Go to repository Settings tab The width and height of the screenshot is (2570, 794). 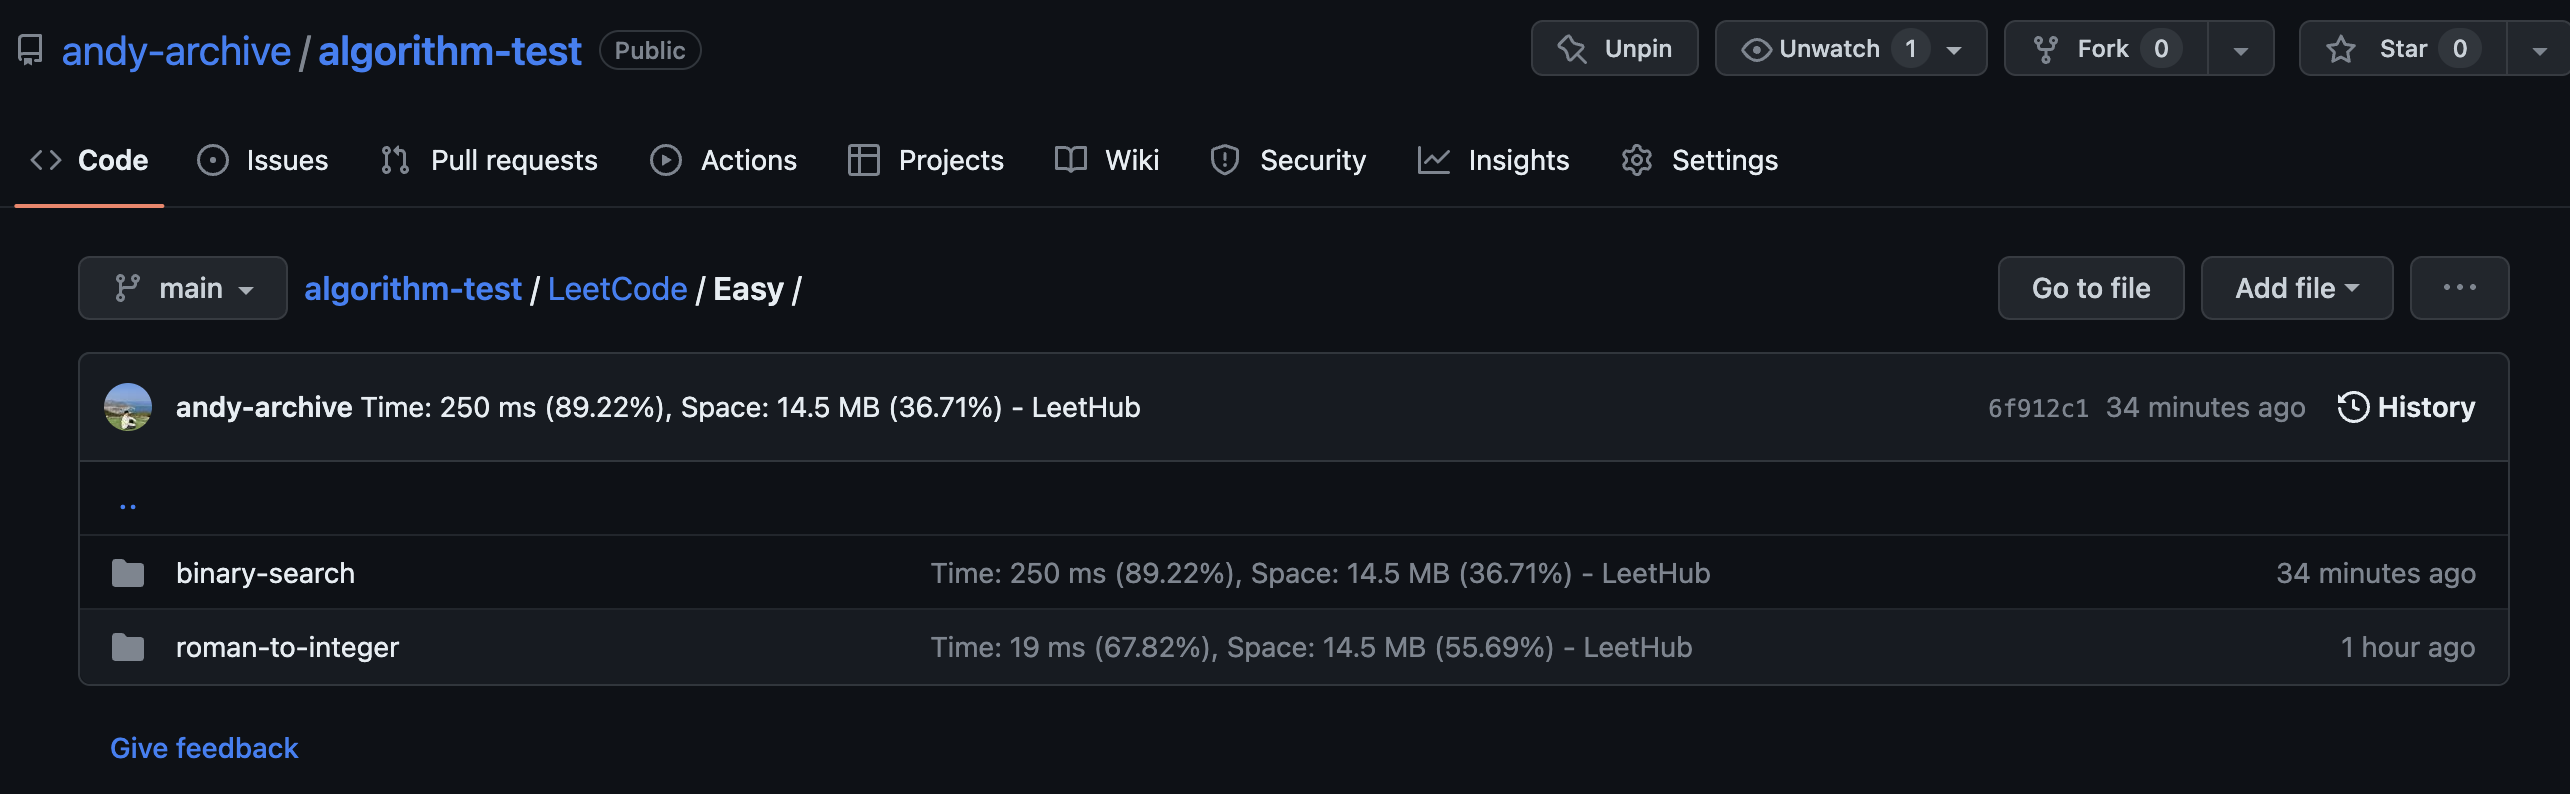click(1699, 160)
